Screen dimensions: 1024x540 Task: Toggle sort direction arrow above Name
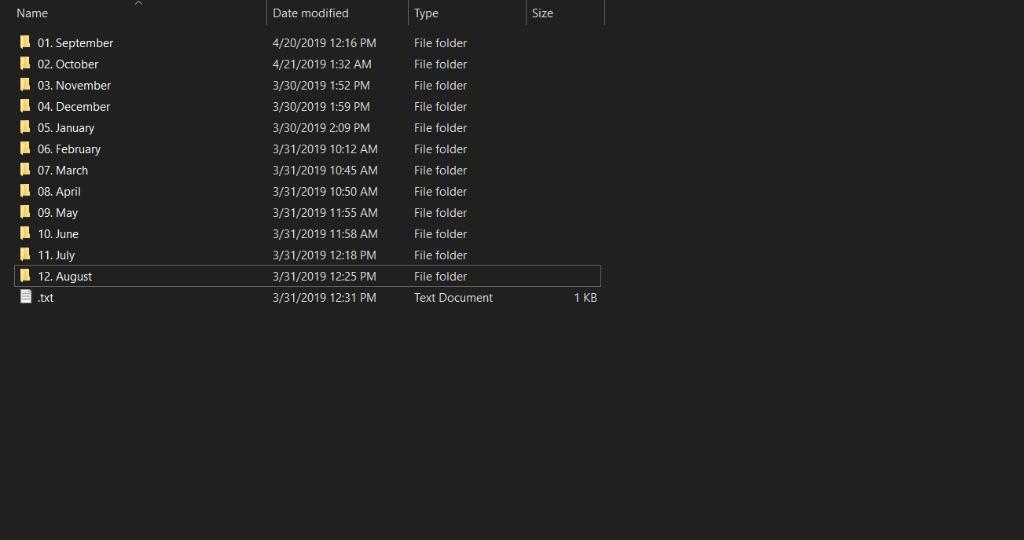(138, 3)
